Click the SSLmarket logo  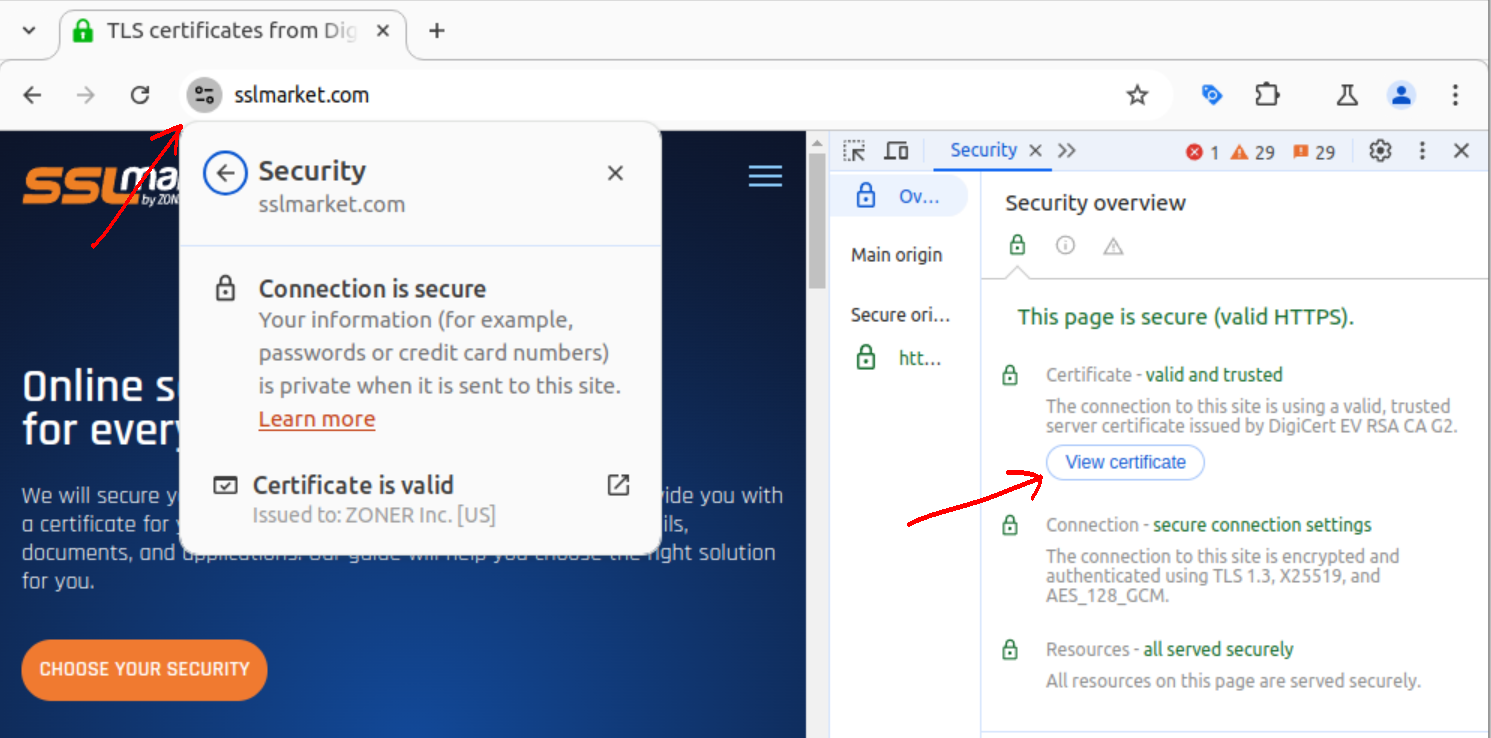coord(100,185)
